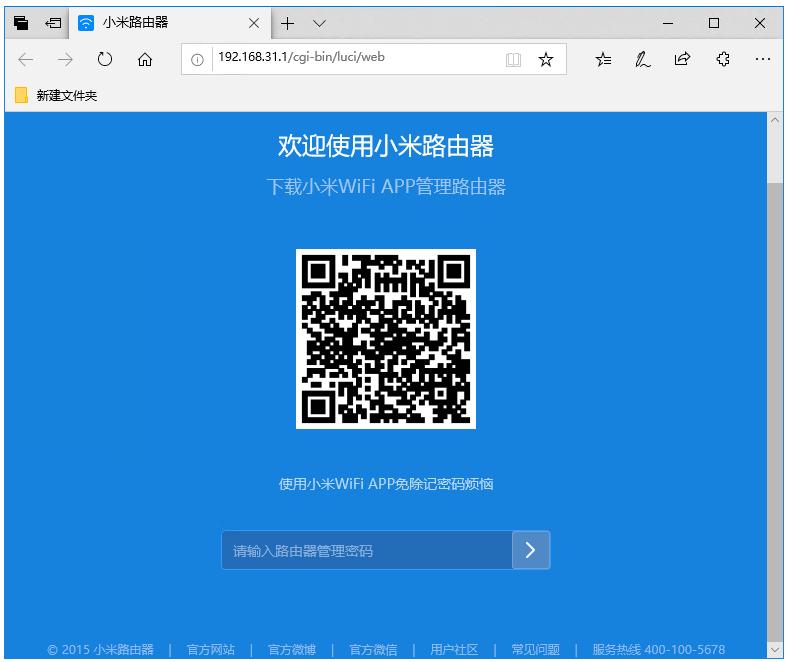
Task: Open the home page
Action: pos(145,59)
